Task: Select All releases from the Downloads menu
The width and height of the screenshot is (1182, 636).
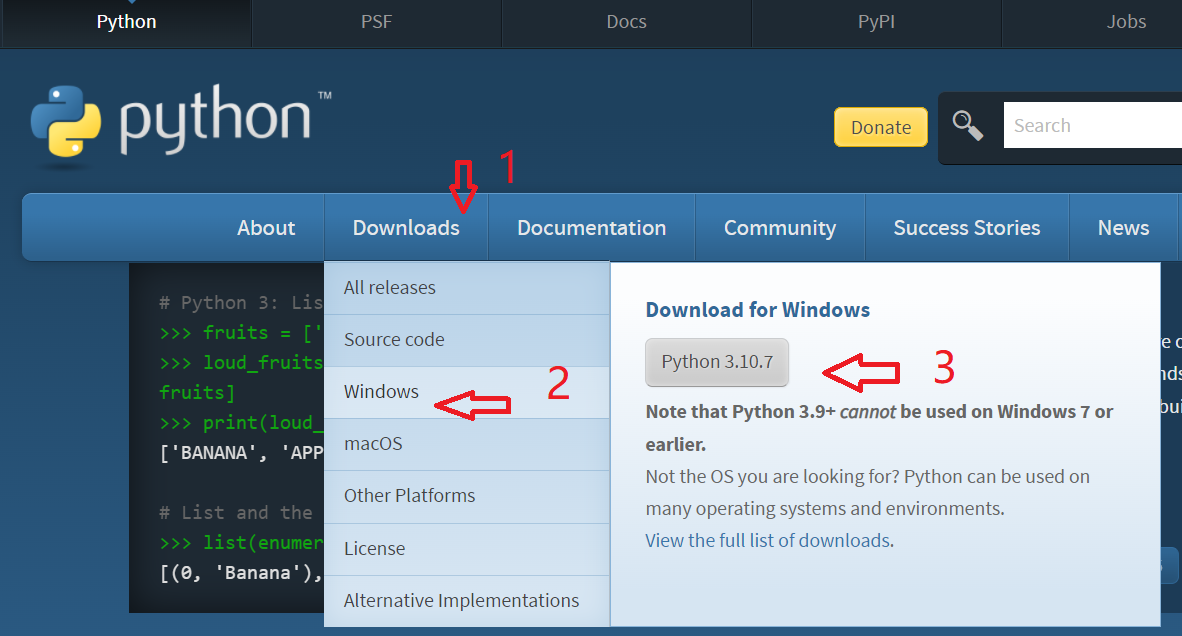Action: pyautogui.click(x=388, y=287)
